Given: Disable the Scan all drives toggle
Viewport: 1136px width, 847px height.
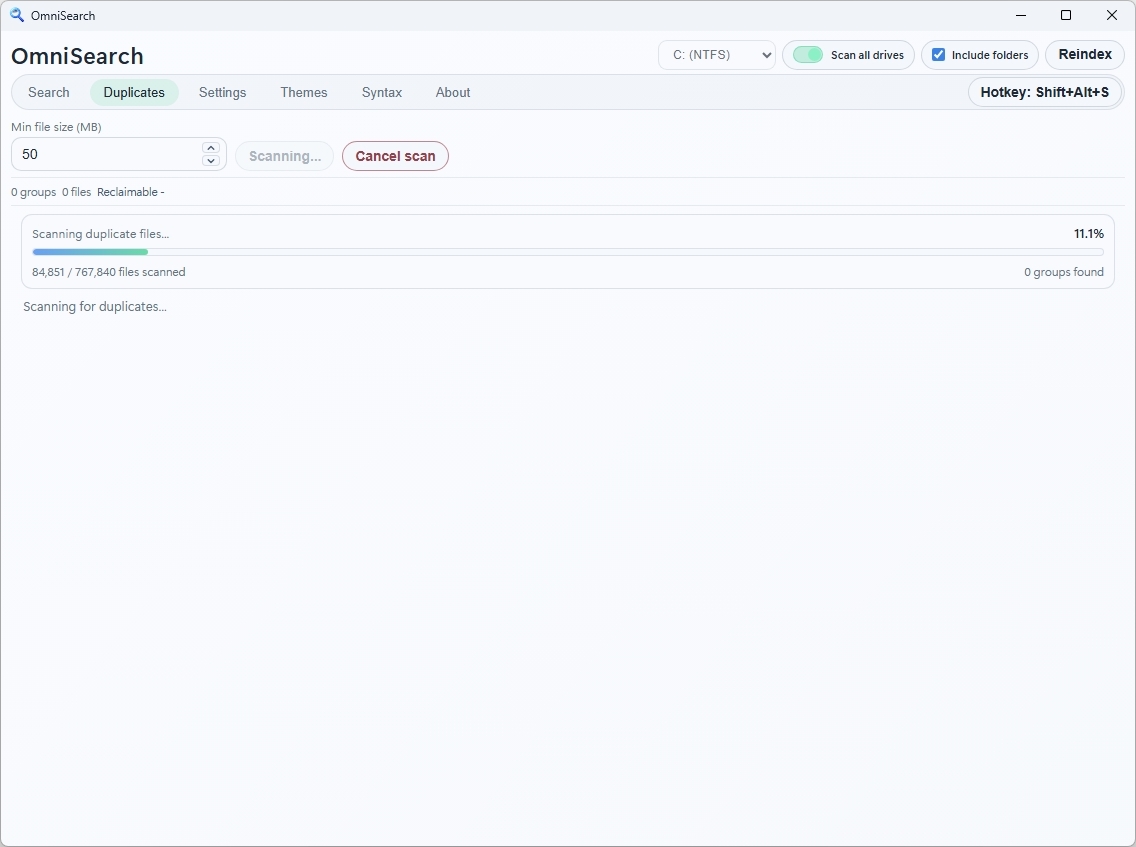Looking at the screenshot, I should pos(807,55).
